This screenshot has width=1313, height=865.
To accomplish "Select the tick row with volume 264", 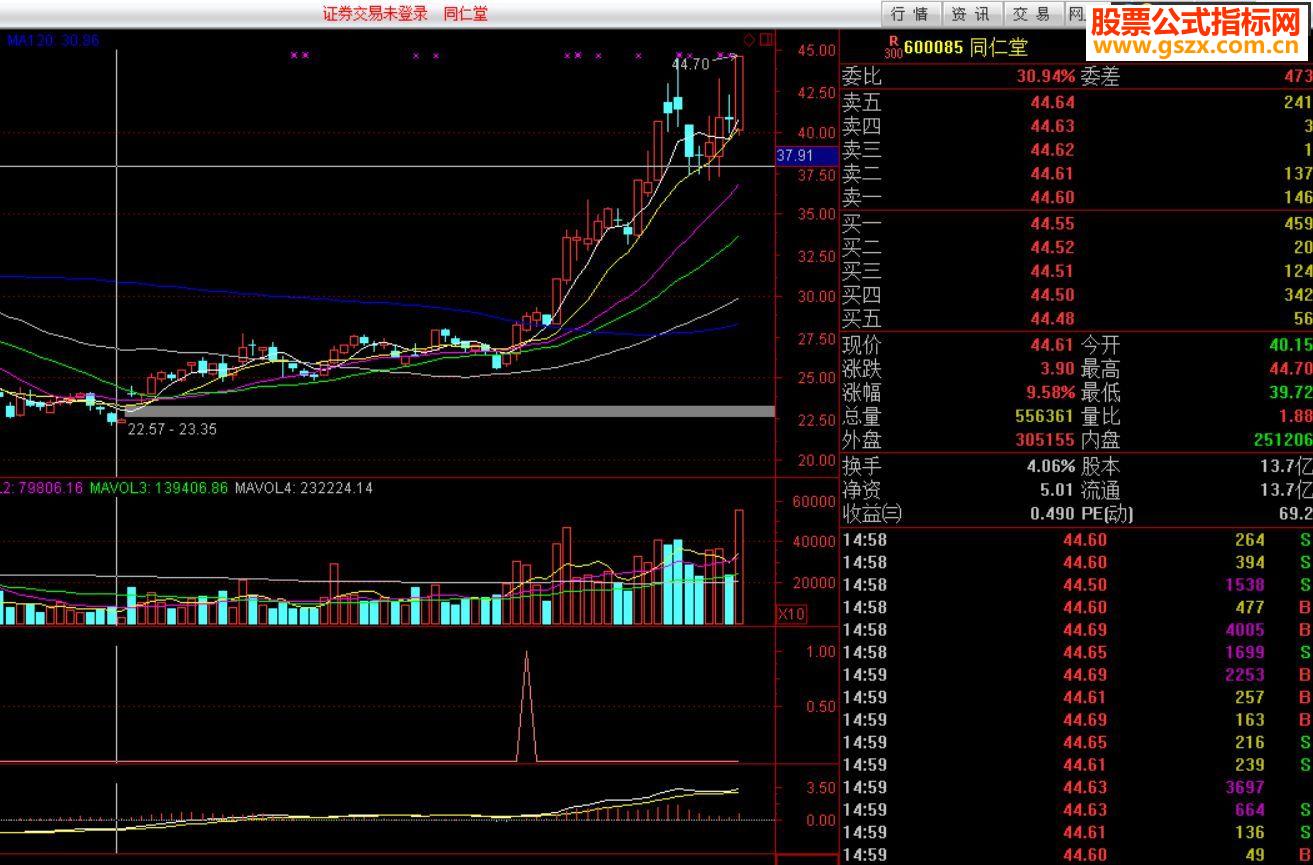I will pyautogui.click(x=1077, y=540).
